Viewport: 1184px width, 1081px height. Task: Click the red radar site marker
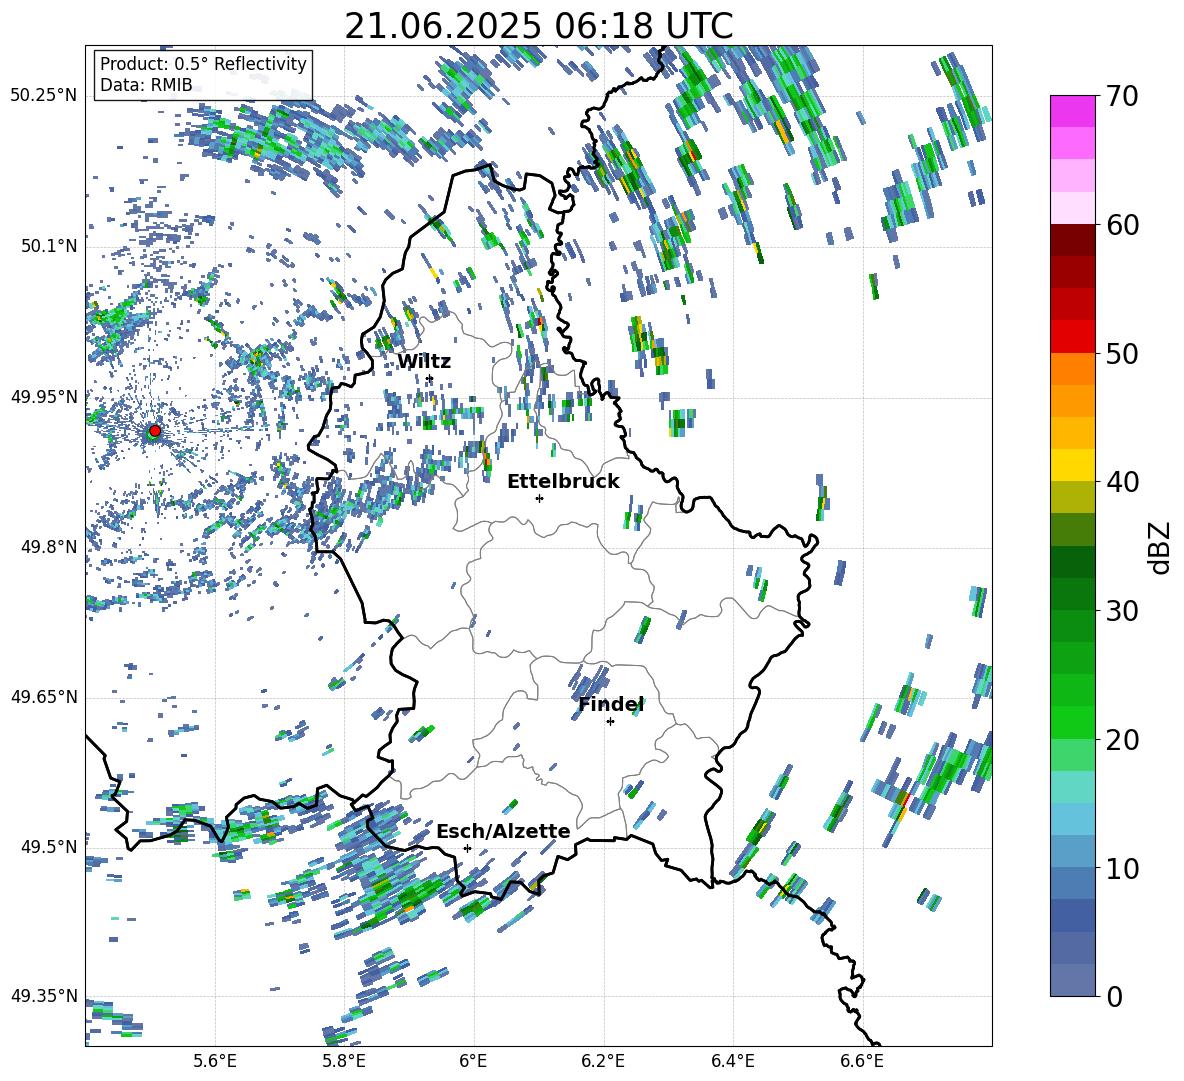pyautogui.click(x=155, y=431)
